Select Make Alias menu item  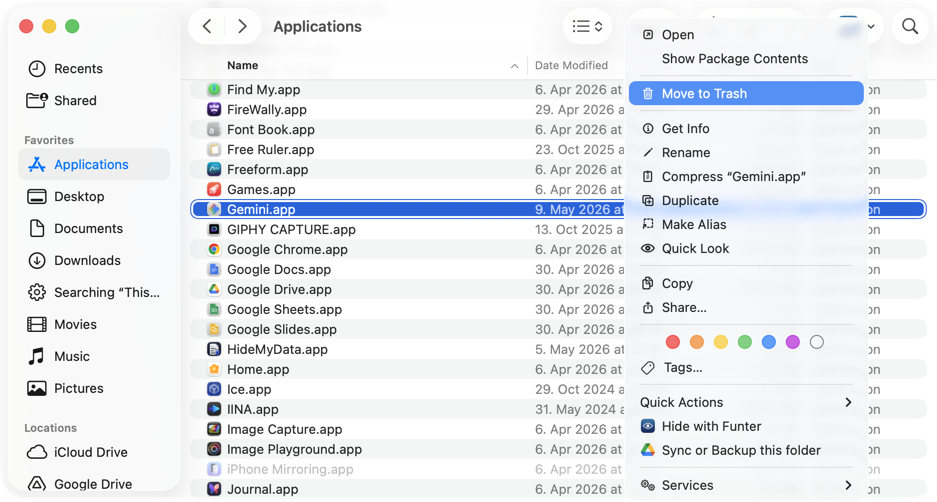click(746, 224)
